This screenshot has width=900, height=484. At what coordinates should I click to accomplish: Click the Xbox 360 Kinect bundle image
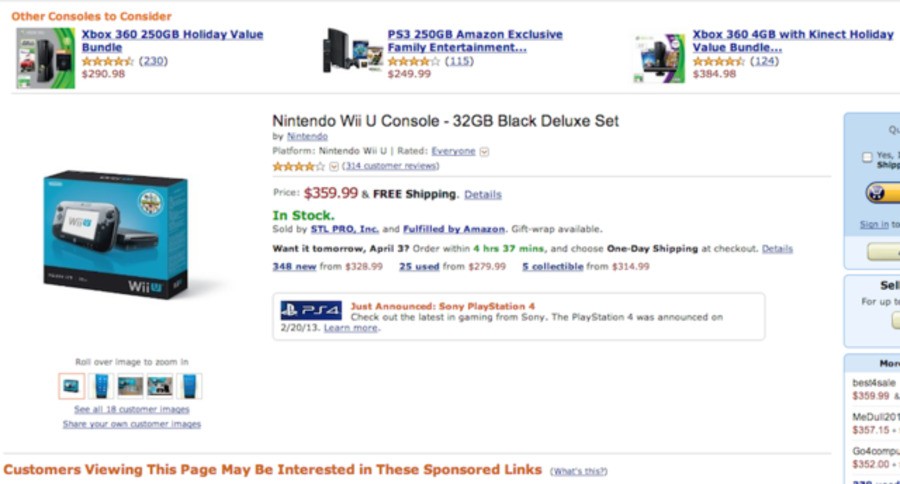659,58
